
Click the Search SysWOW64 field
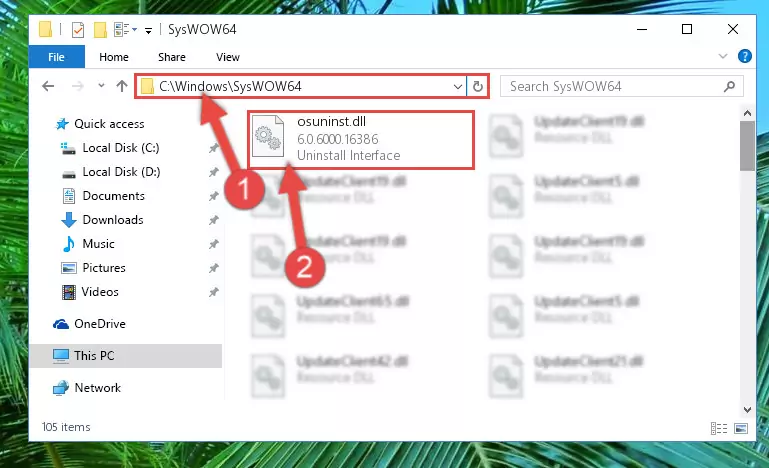[x=621, y=86]
